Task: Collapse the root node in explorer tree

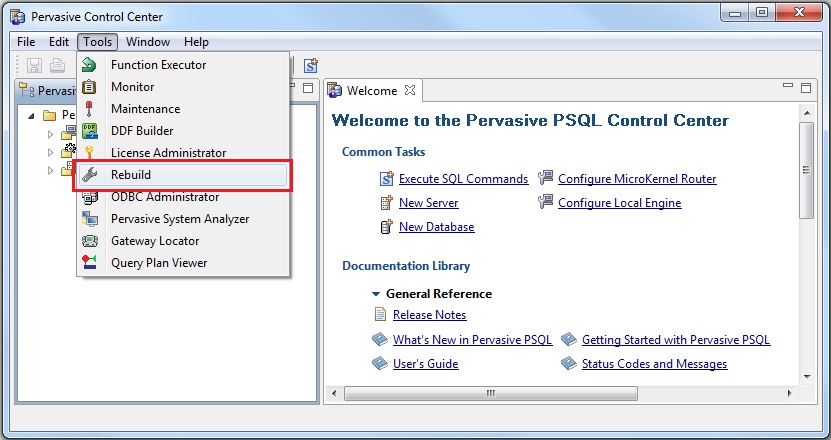Action: pyautogui.click(x=32, y=116)
